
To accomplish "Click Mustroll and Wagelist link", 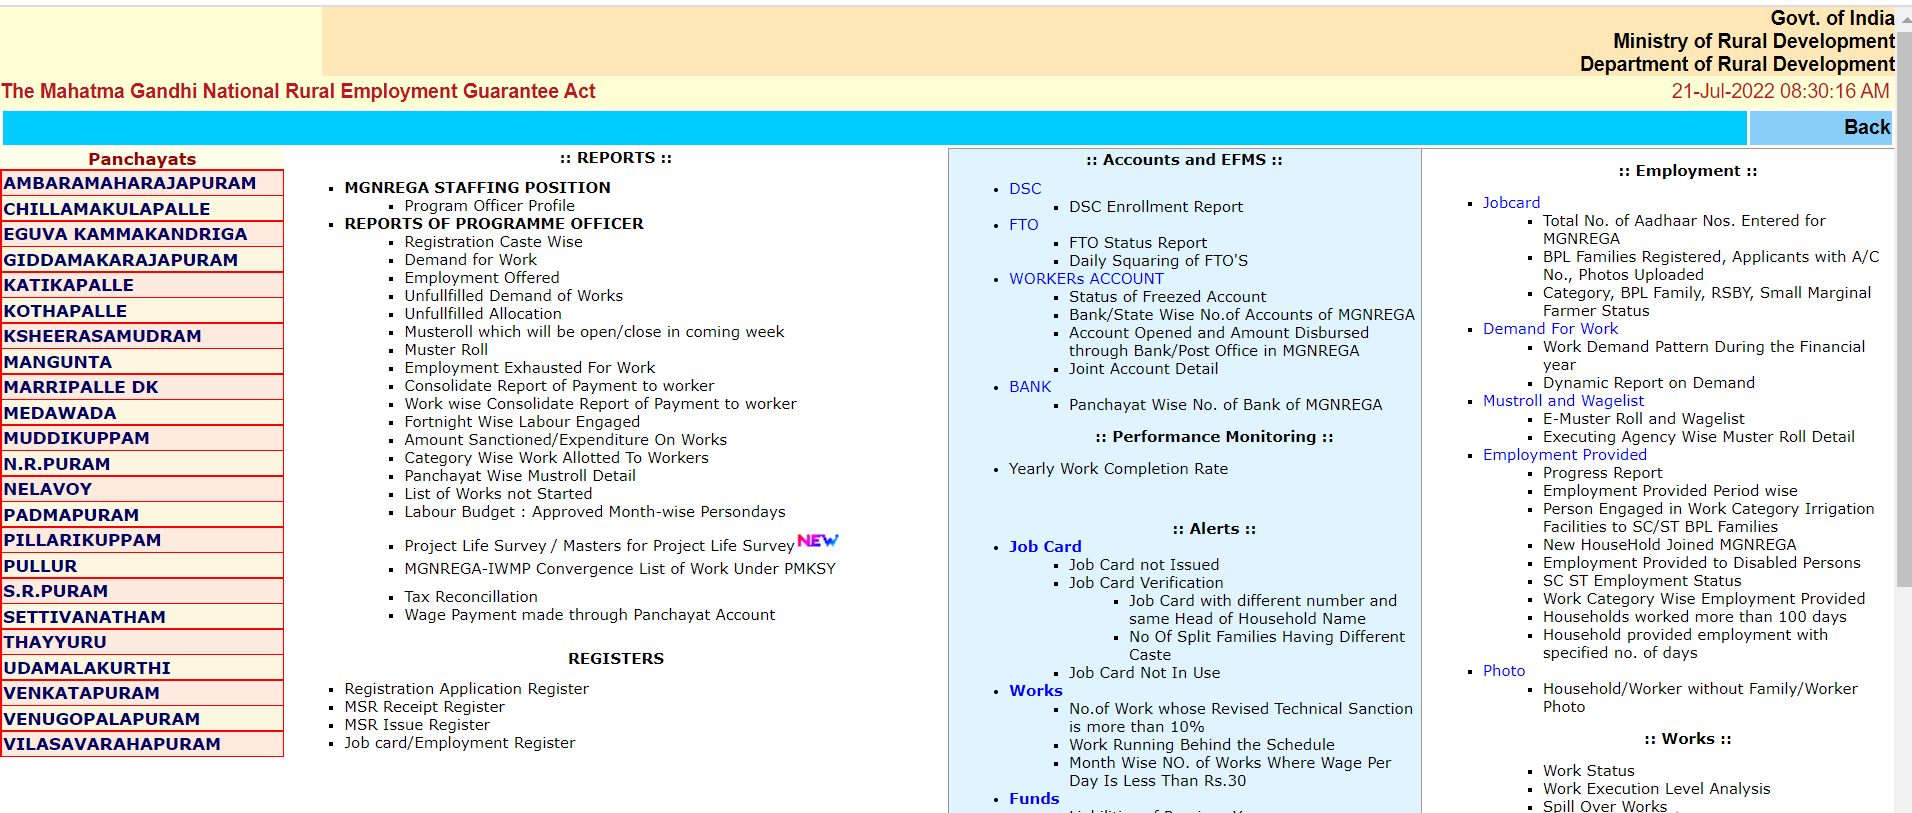I will tap(1563, 401).
